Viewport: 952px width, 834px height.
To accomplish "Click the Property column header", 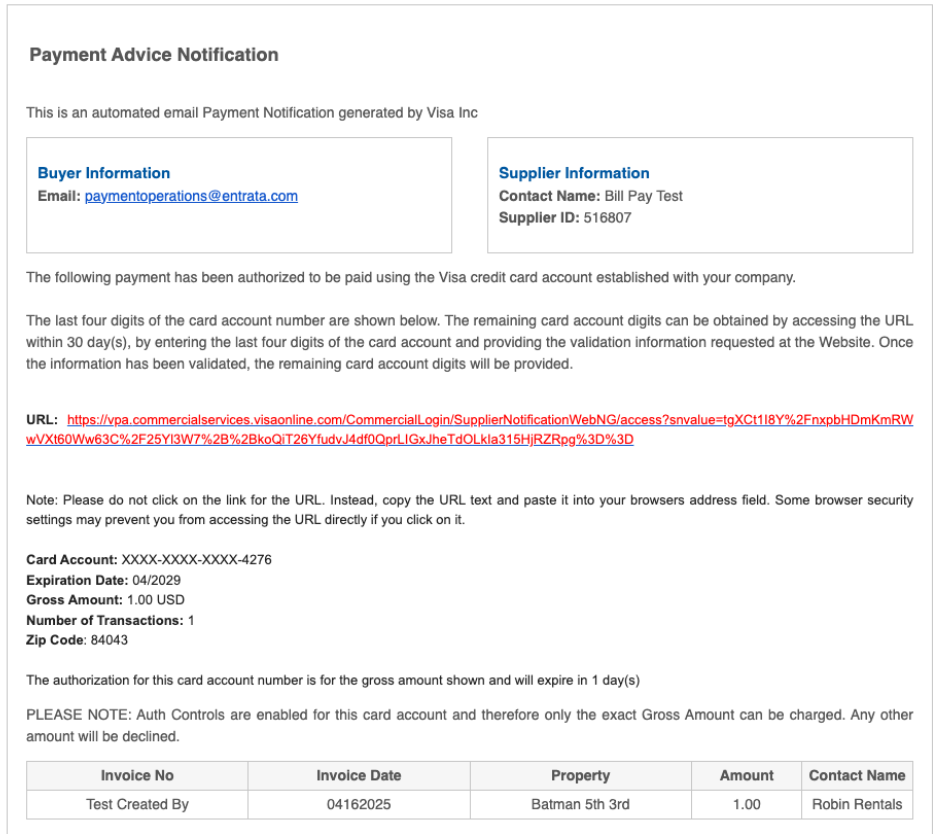I will (580, 775).
